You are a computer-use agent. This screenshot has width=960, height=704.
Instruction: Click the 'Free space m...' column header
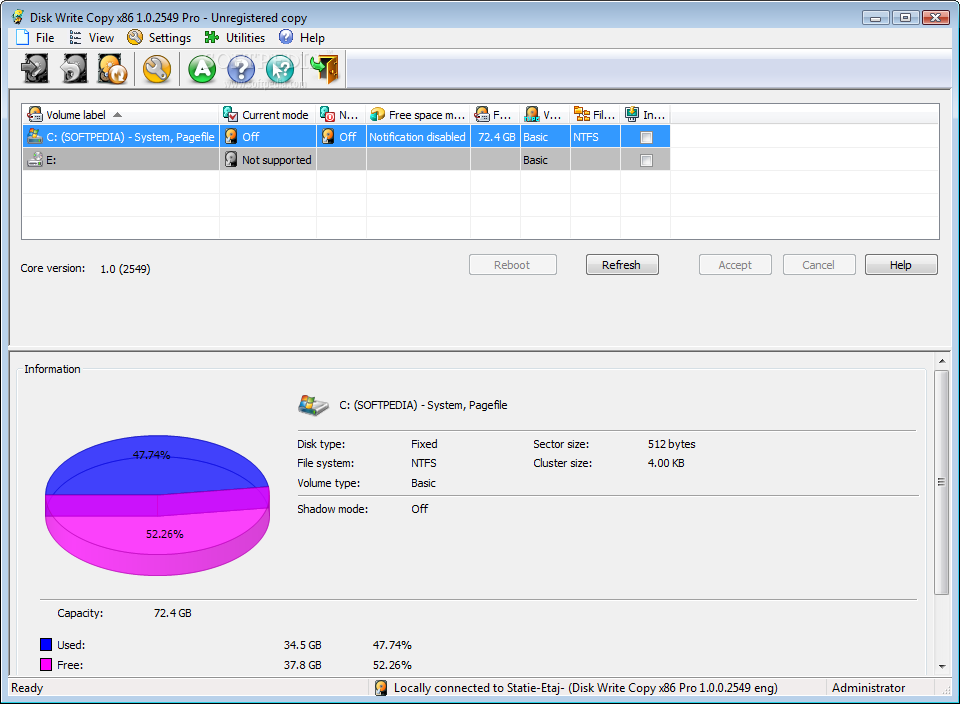[418, 114]
